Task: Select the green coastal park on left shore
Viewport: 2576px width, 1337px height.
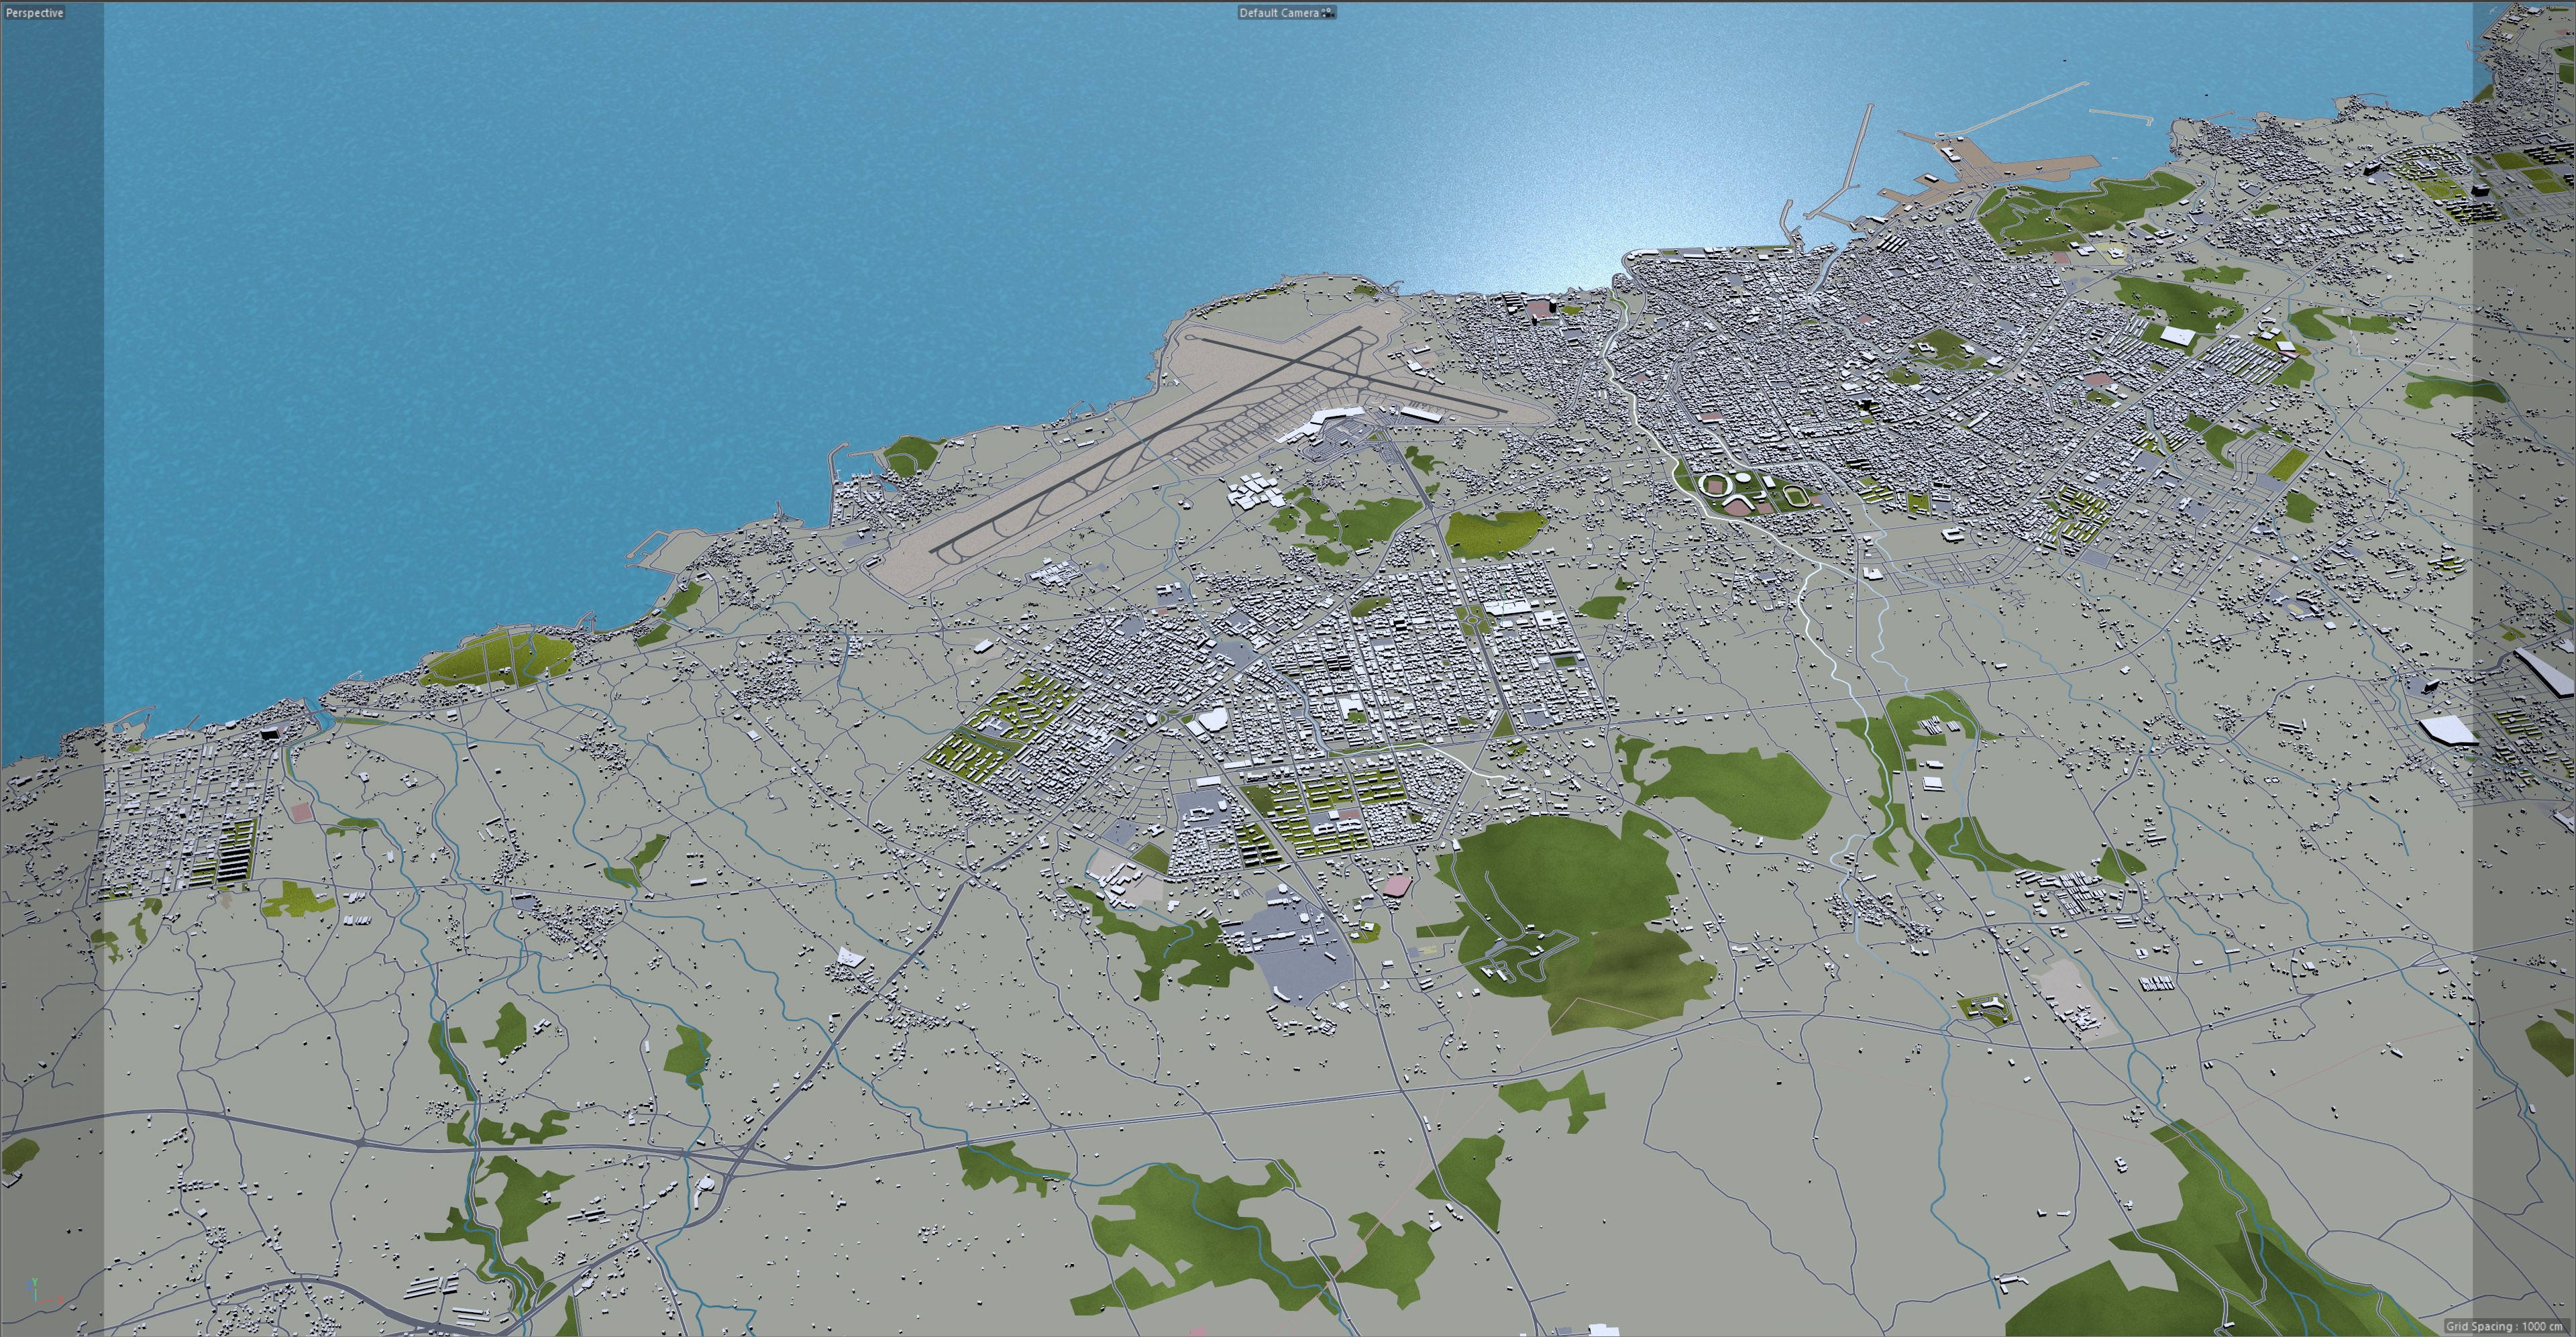Action: [498, 657]
